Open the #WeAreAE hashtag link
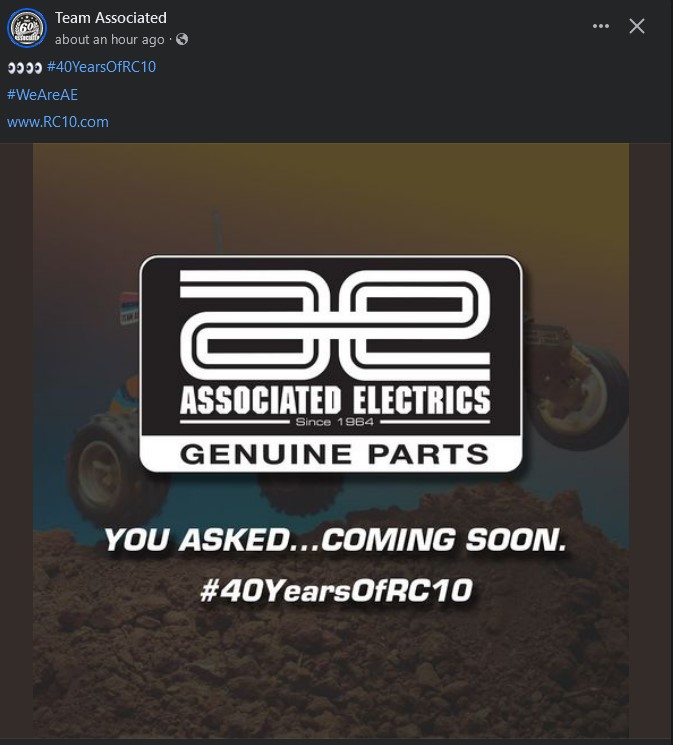This screenshot has width=673, height=745. click(x=42, y=95)
